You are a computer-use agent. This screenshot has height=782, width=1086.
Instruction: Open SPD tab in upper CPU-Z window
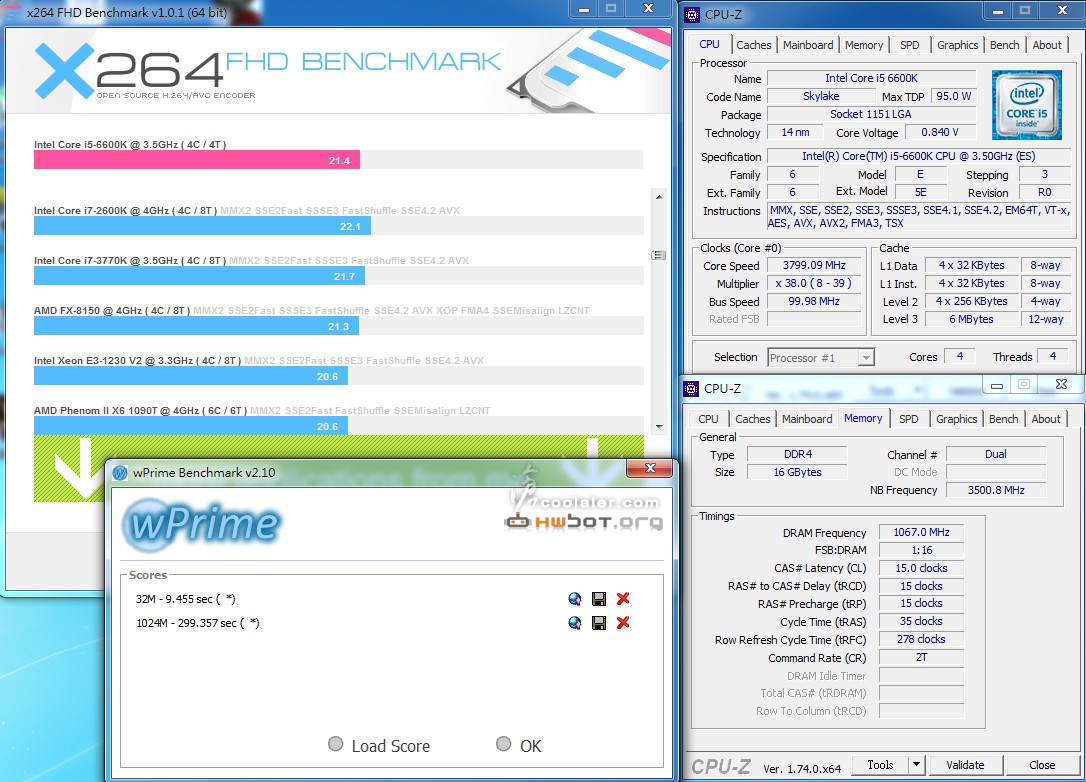click(909, 45)
